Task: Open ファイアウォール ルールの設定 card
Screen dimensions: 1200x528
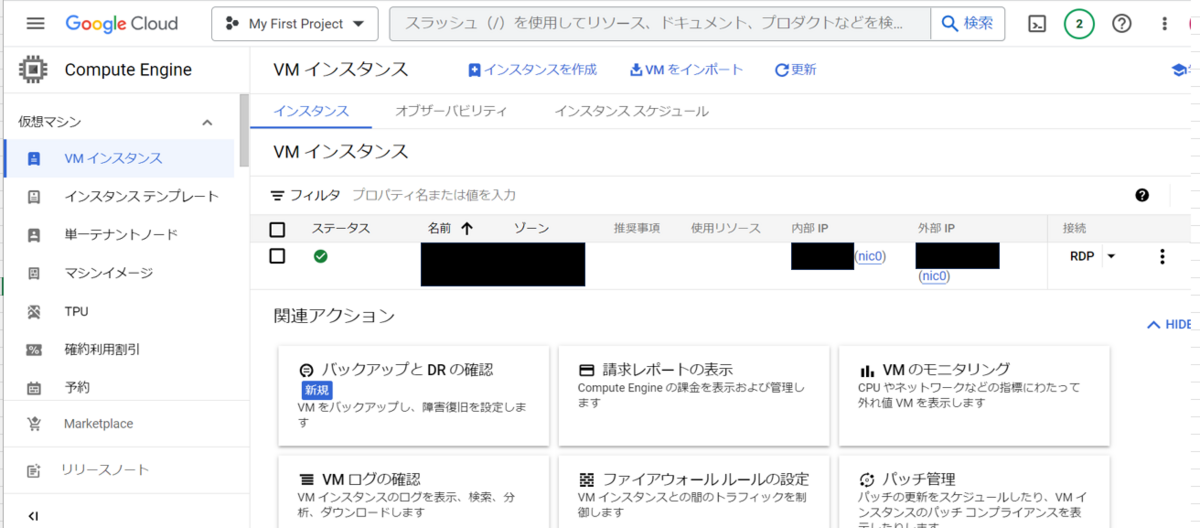Action: click(x=694, y=492)
